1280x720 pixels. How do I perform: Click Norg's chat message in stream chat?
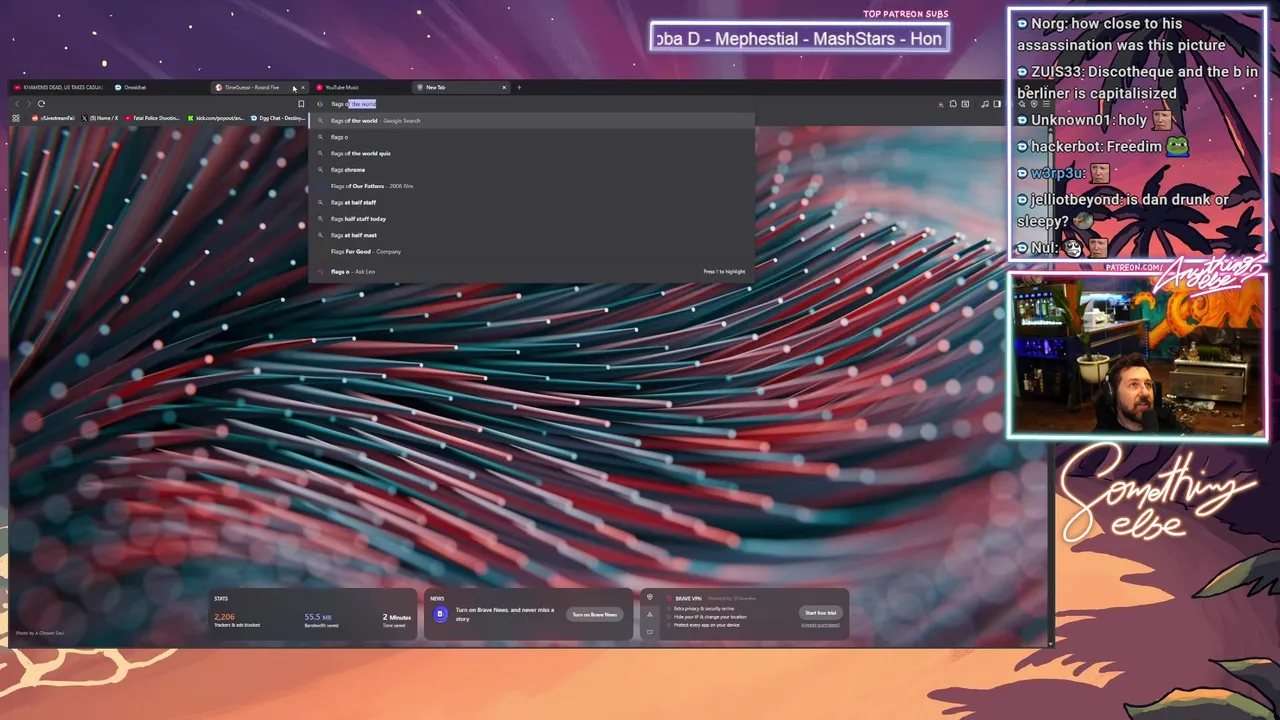(1122, 34)
